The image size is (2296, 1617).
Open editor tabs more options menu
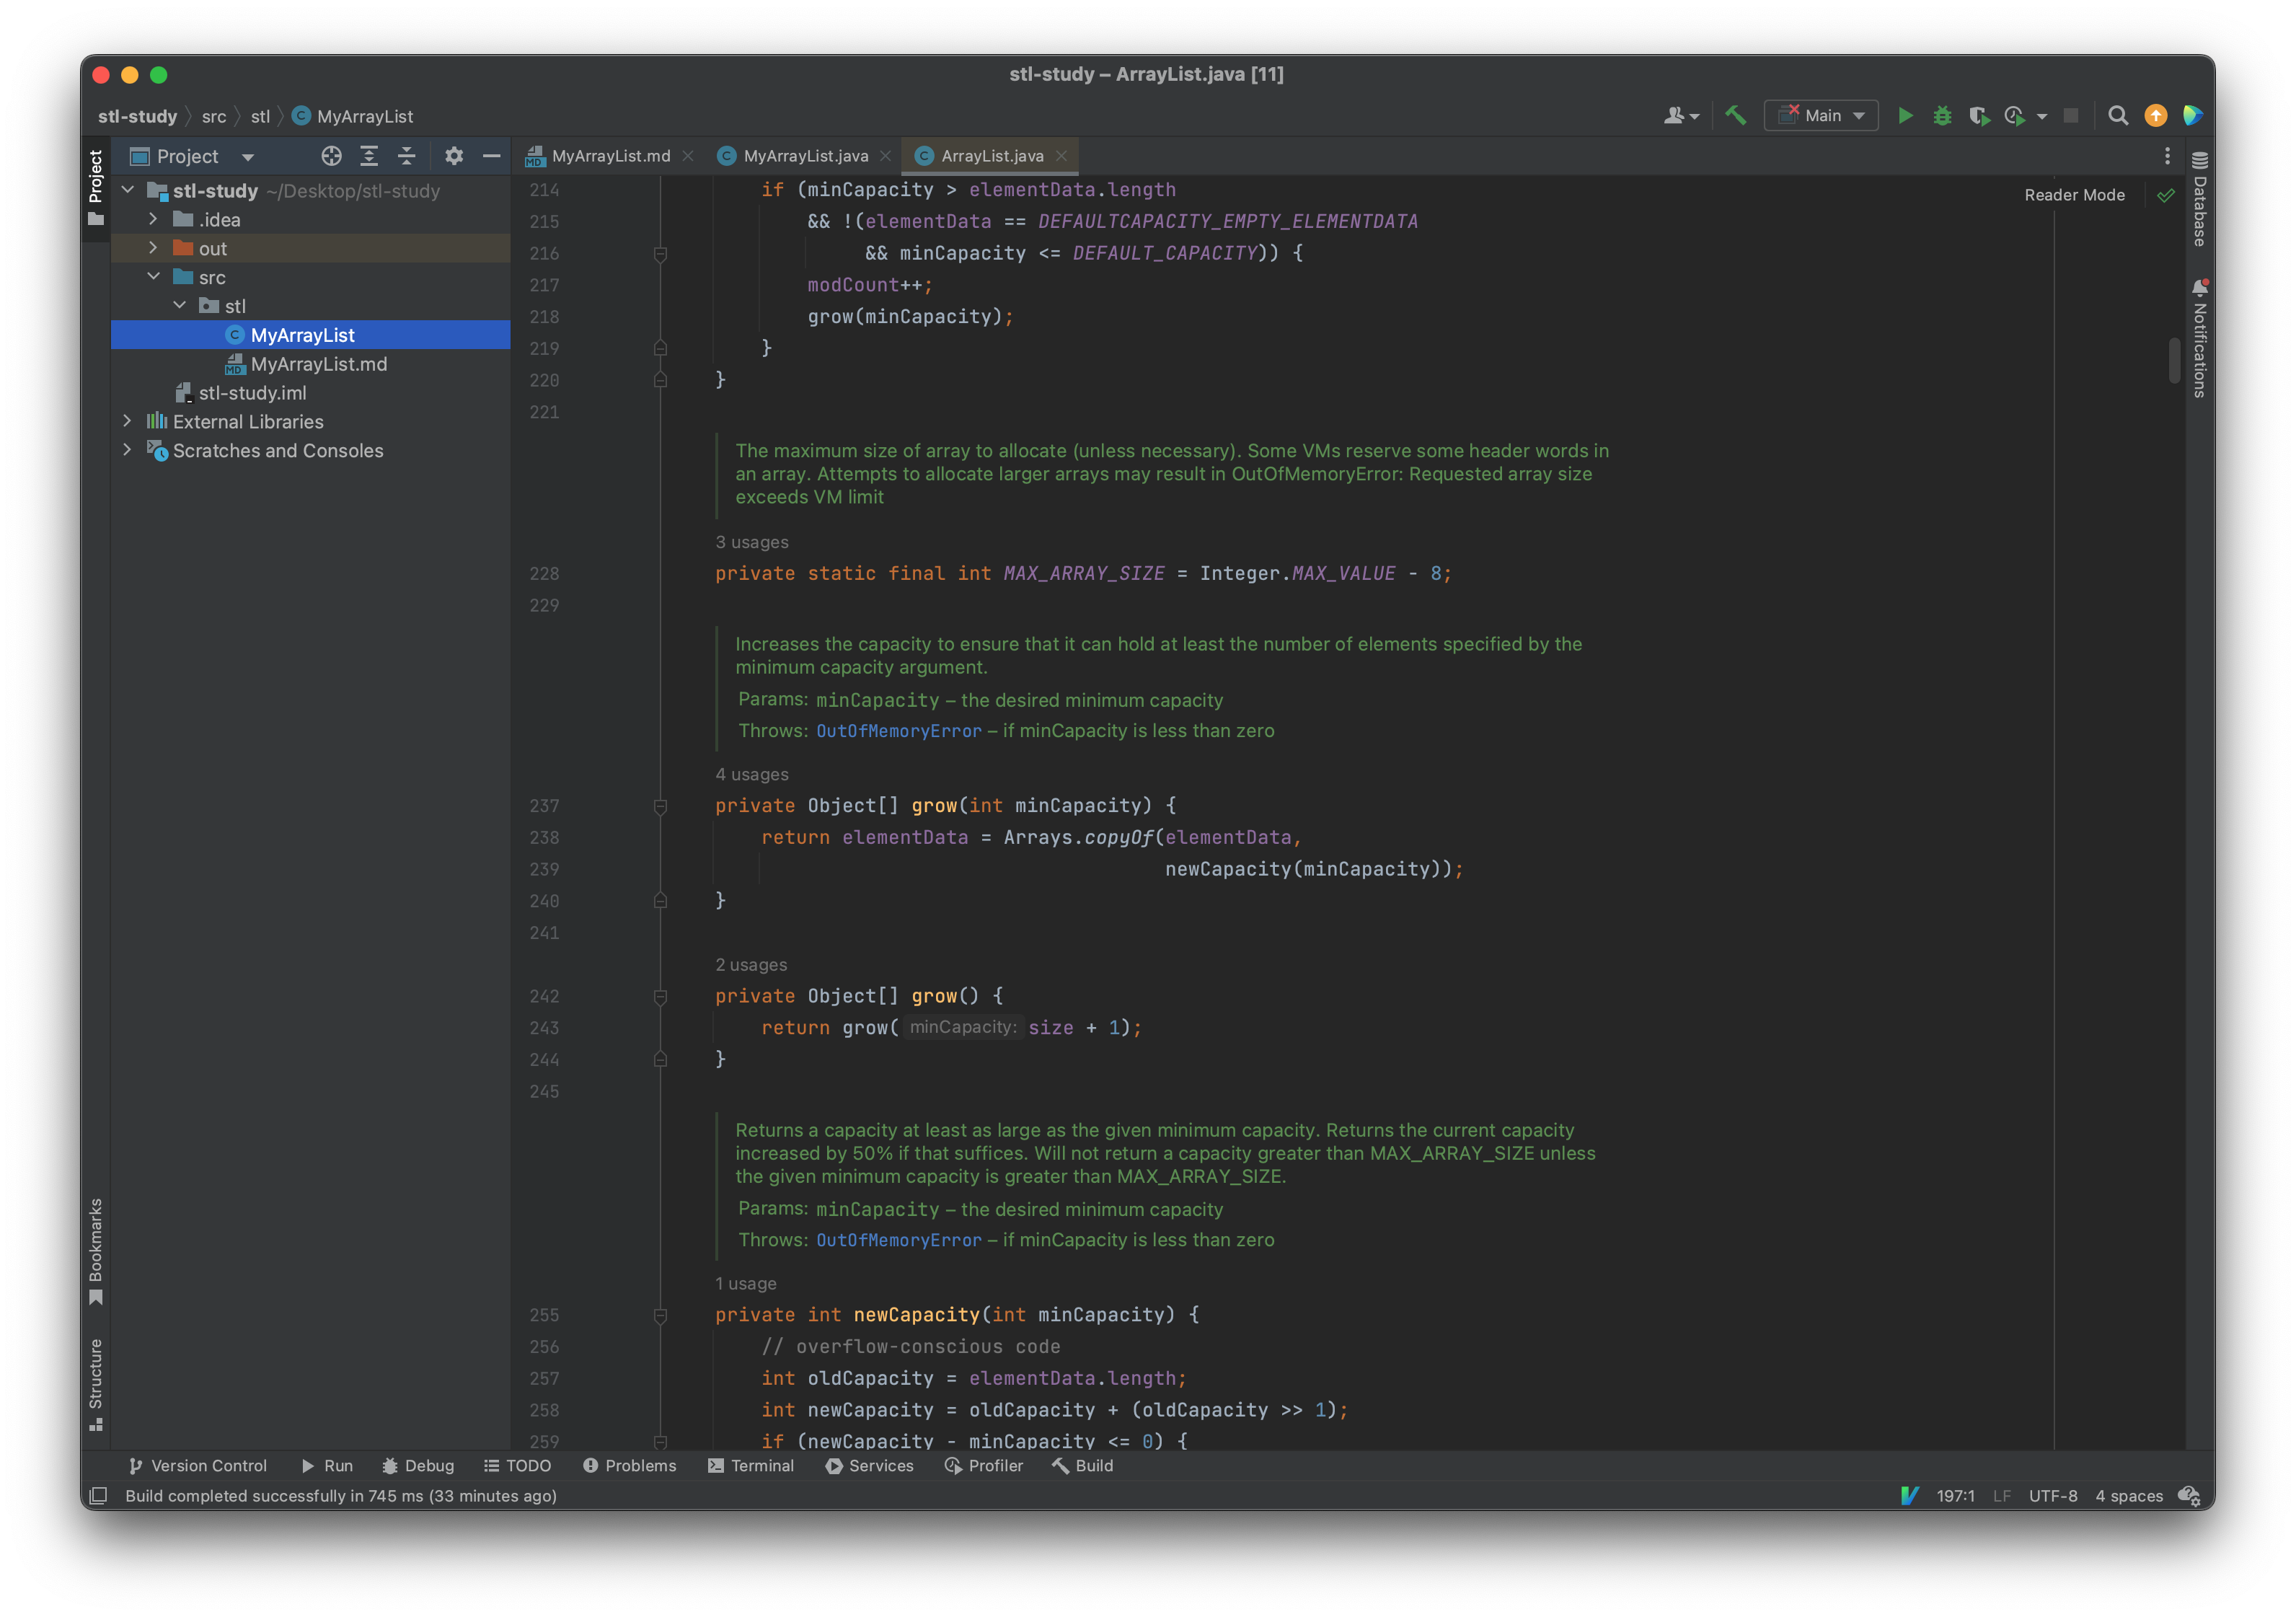click(x=2167, y=156)
